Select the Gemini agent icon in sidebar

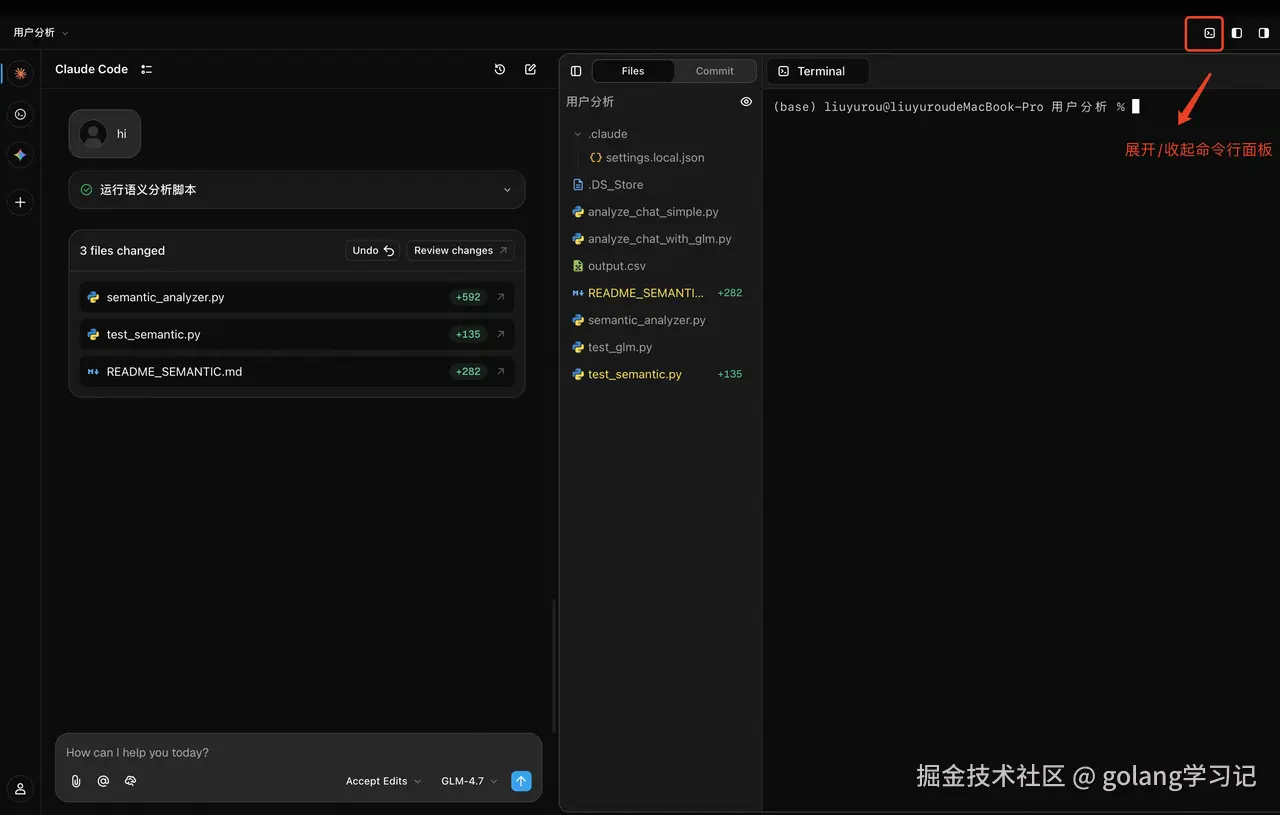pos(20,155)
